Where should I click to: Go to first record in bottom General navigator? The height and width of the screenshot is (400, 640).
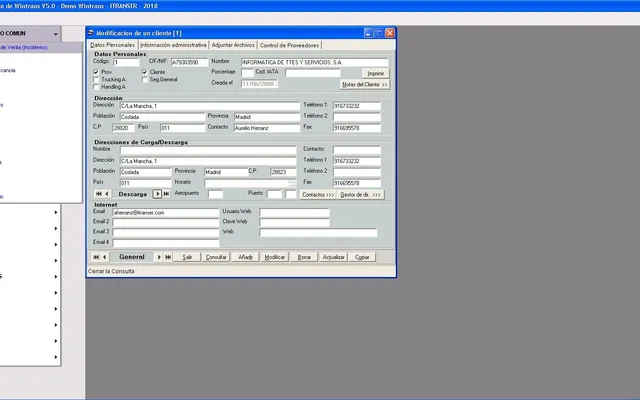tap(96, 257)
